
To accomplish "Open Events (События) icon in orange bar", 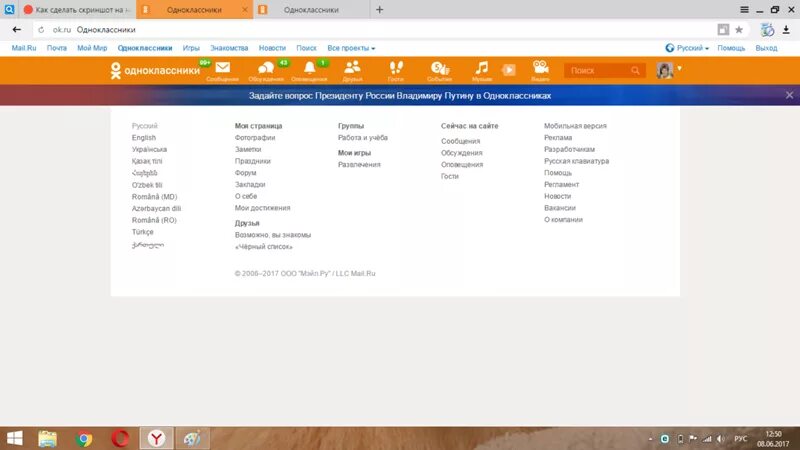I will [439, 70].
